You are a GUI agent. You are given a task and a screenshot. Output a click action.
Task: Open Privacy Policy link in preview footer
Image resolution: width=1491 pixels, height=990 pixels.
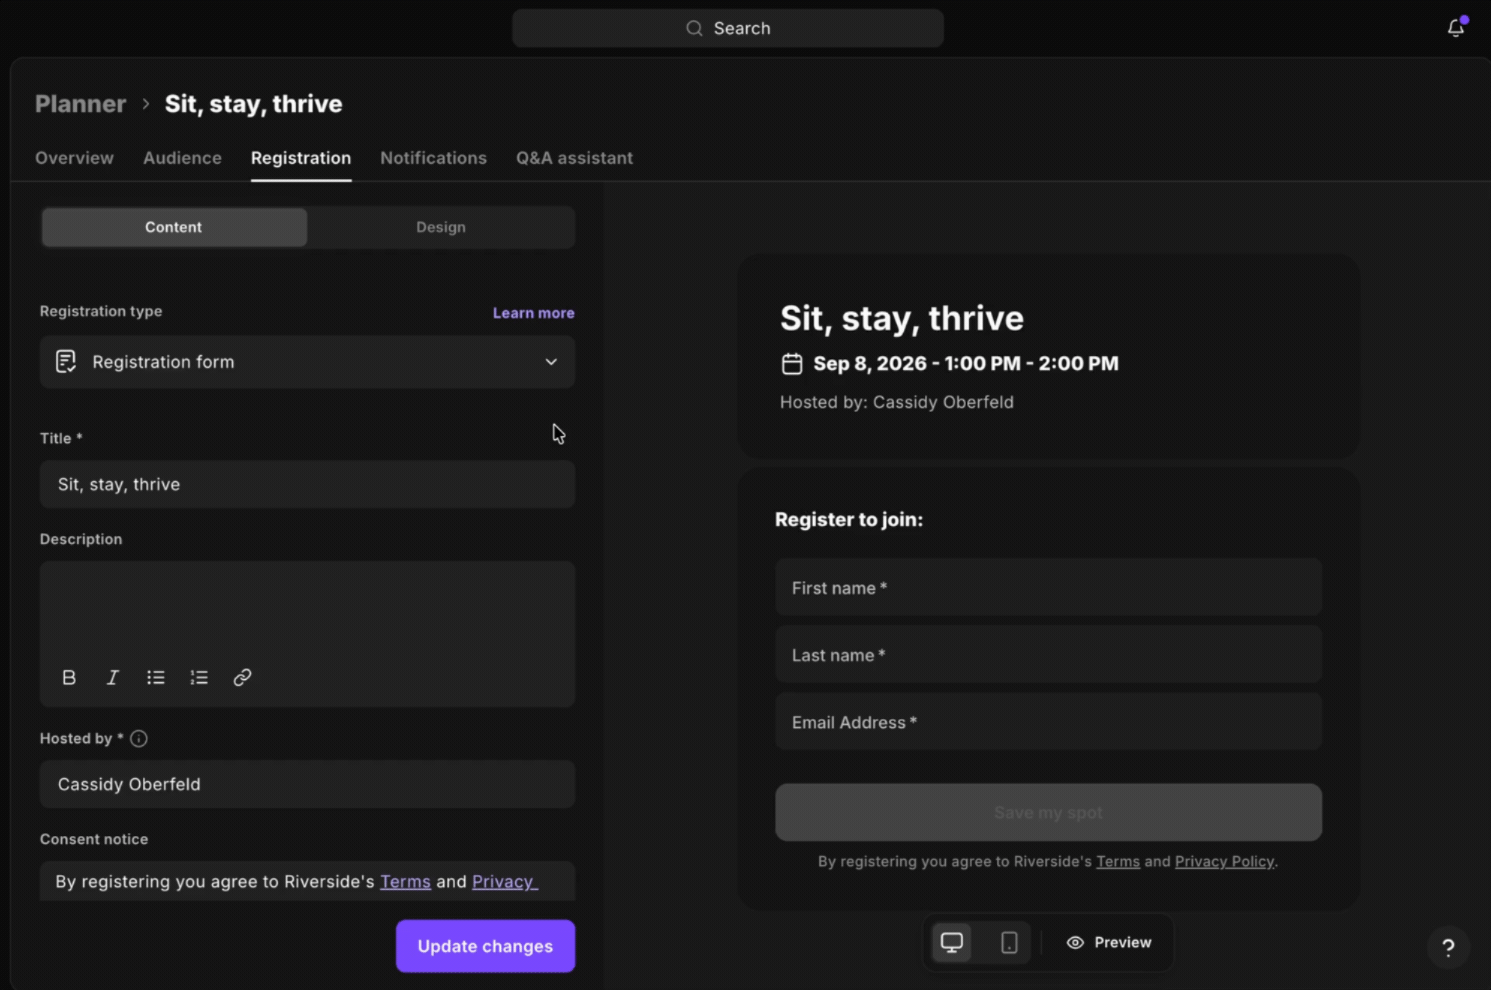[1225, 861]
